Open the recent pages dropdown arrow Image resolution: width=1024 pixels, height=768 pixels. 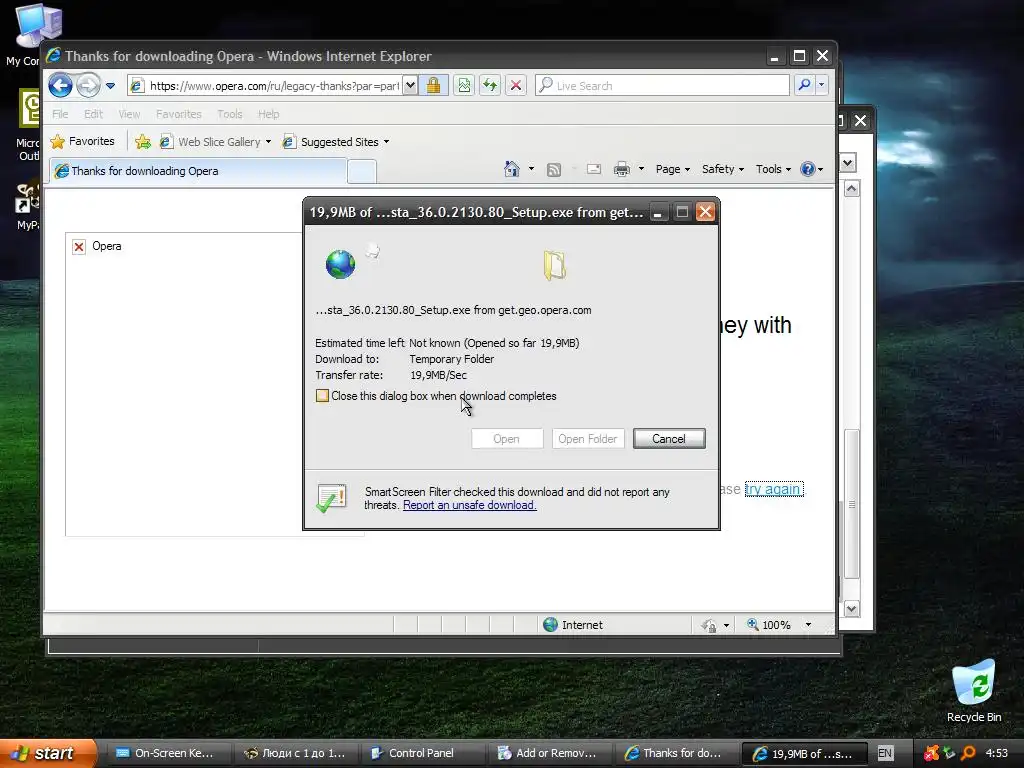coord(110,86)
